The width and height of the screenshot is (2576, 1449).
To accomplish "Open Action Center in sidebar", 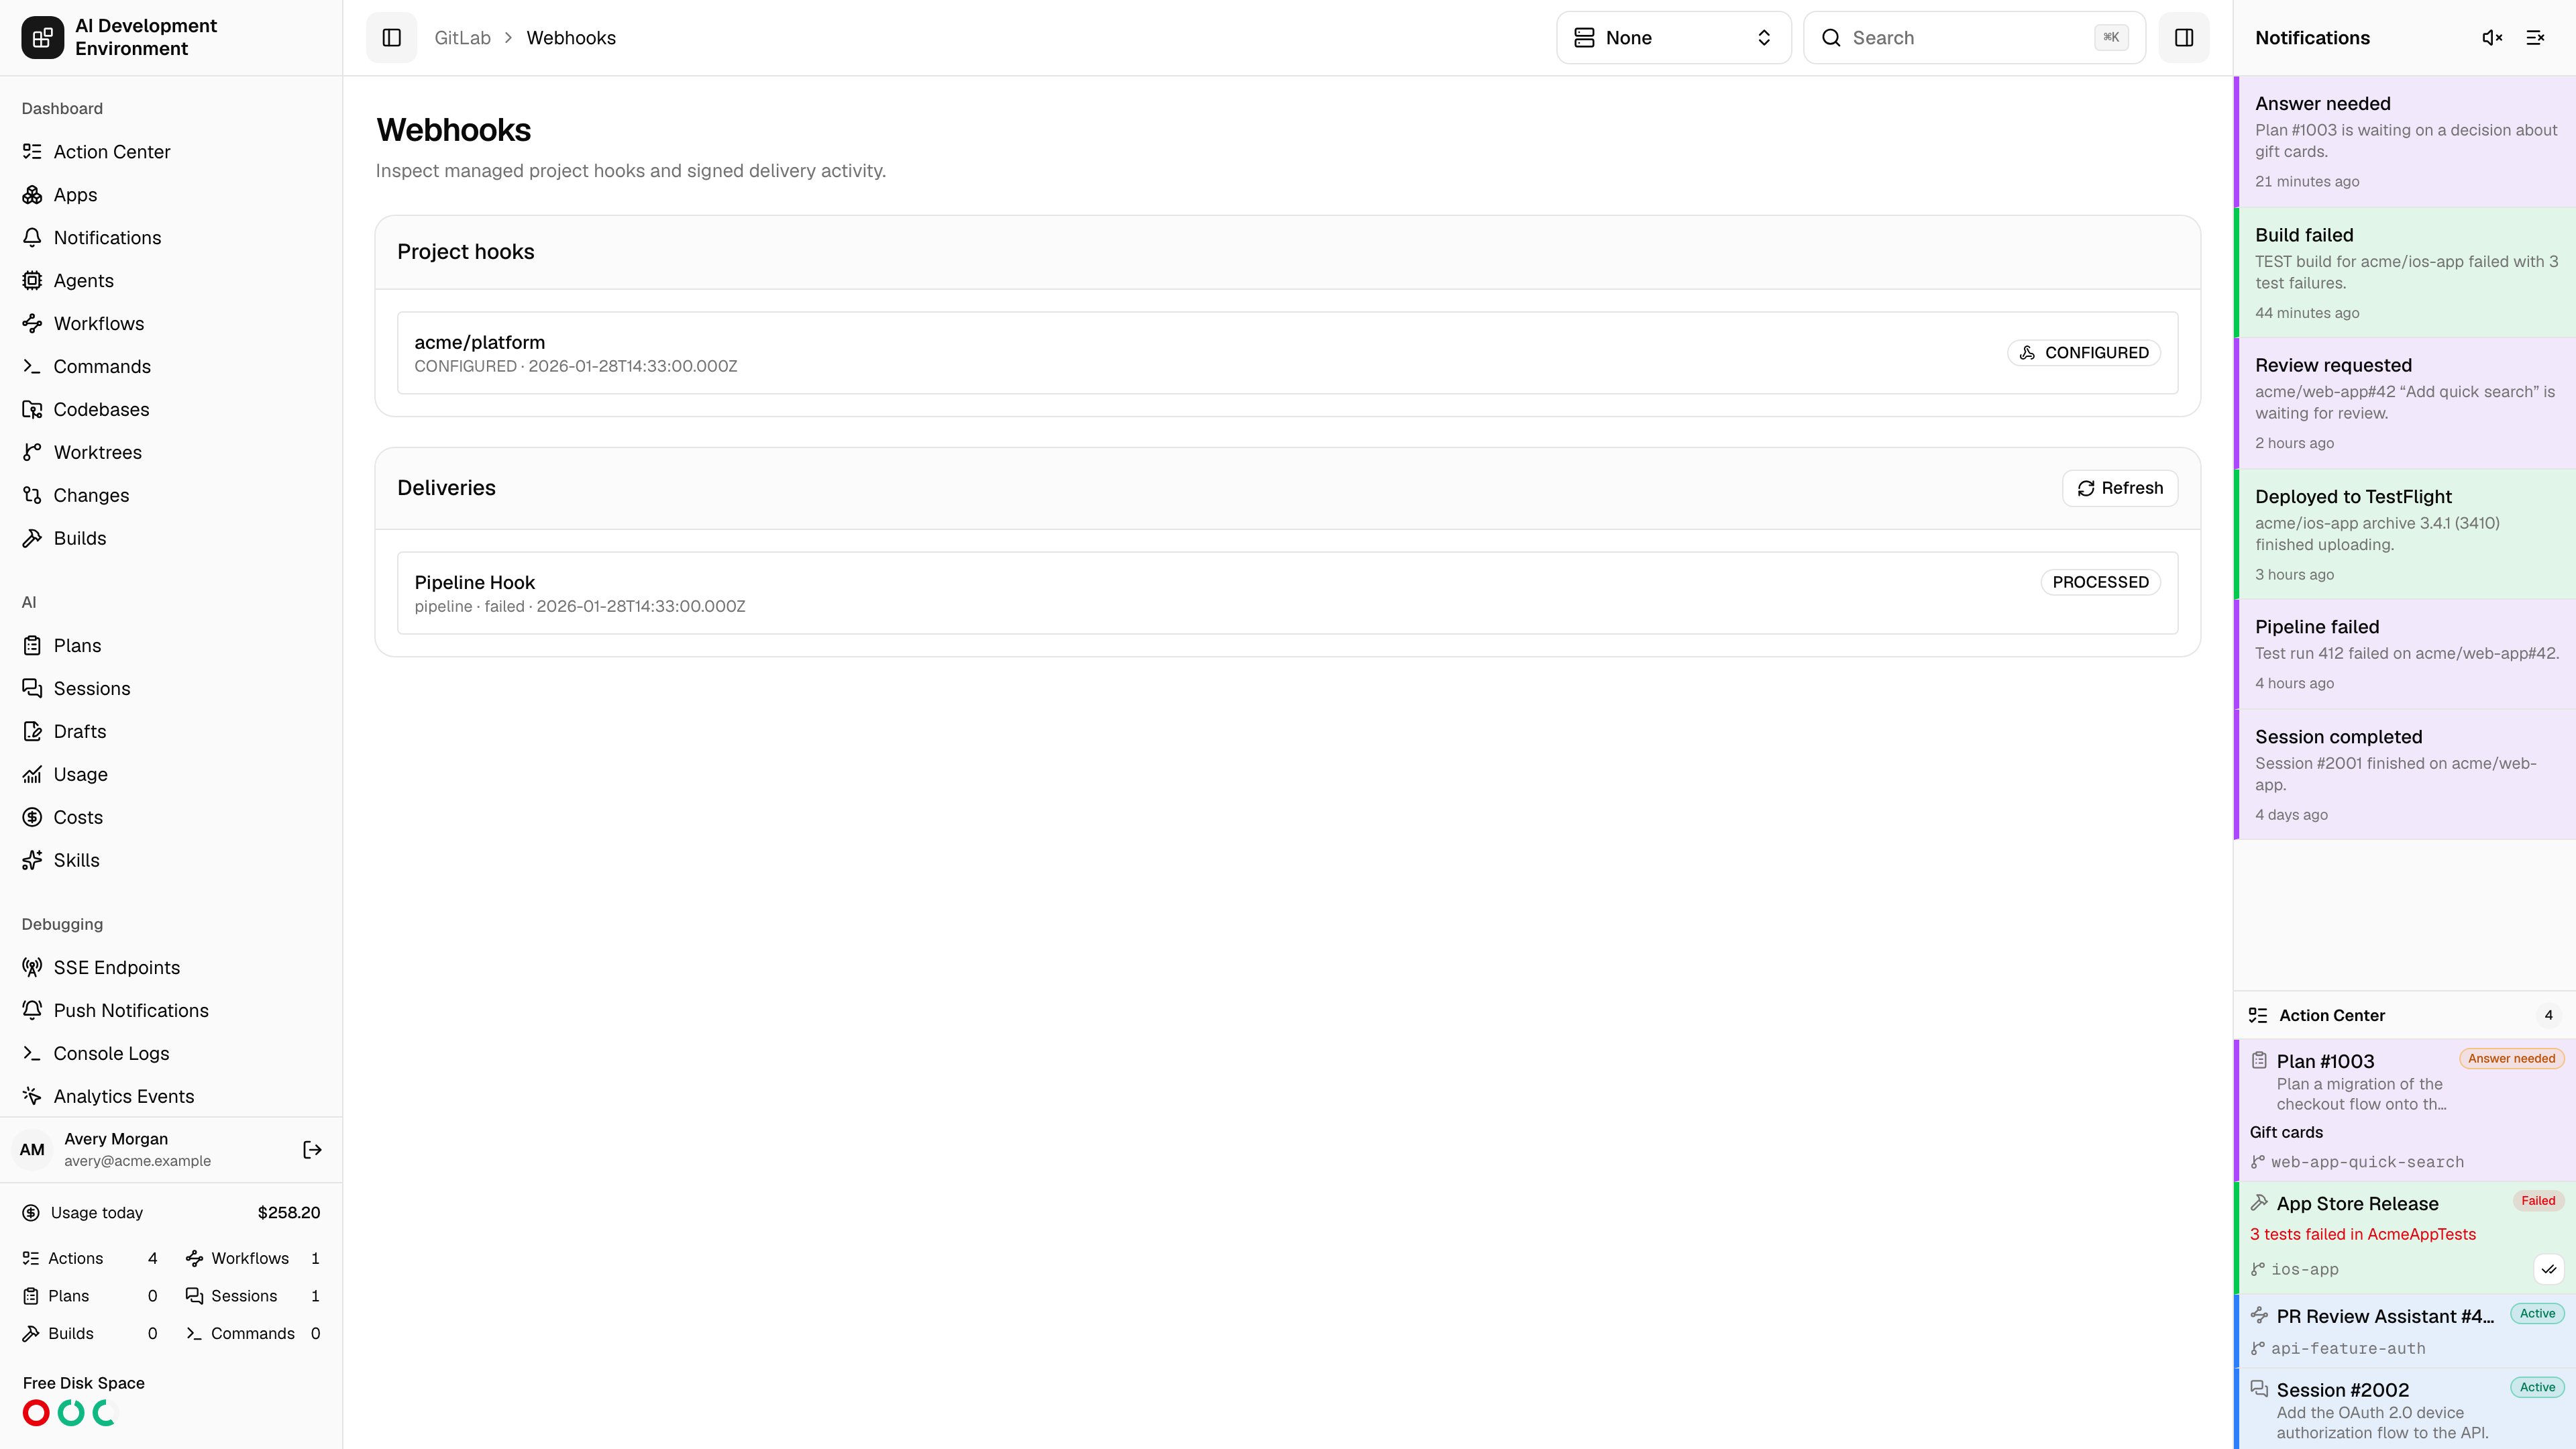I will (171, 152).
